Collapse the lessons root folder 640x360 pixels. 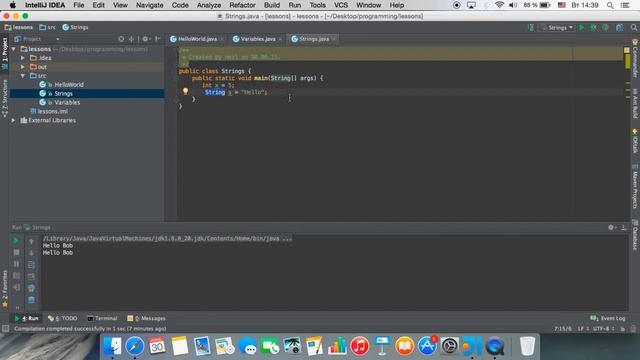13,49
